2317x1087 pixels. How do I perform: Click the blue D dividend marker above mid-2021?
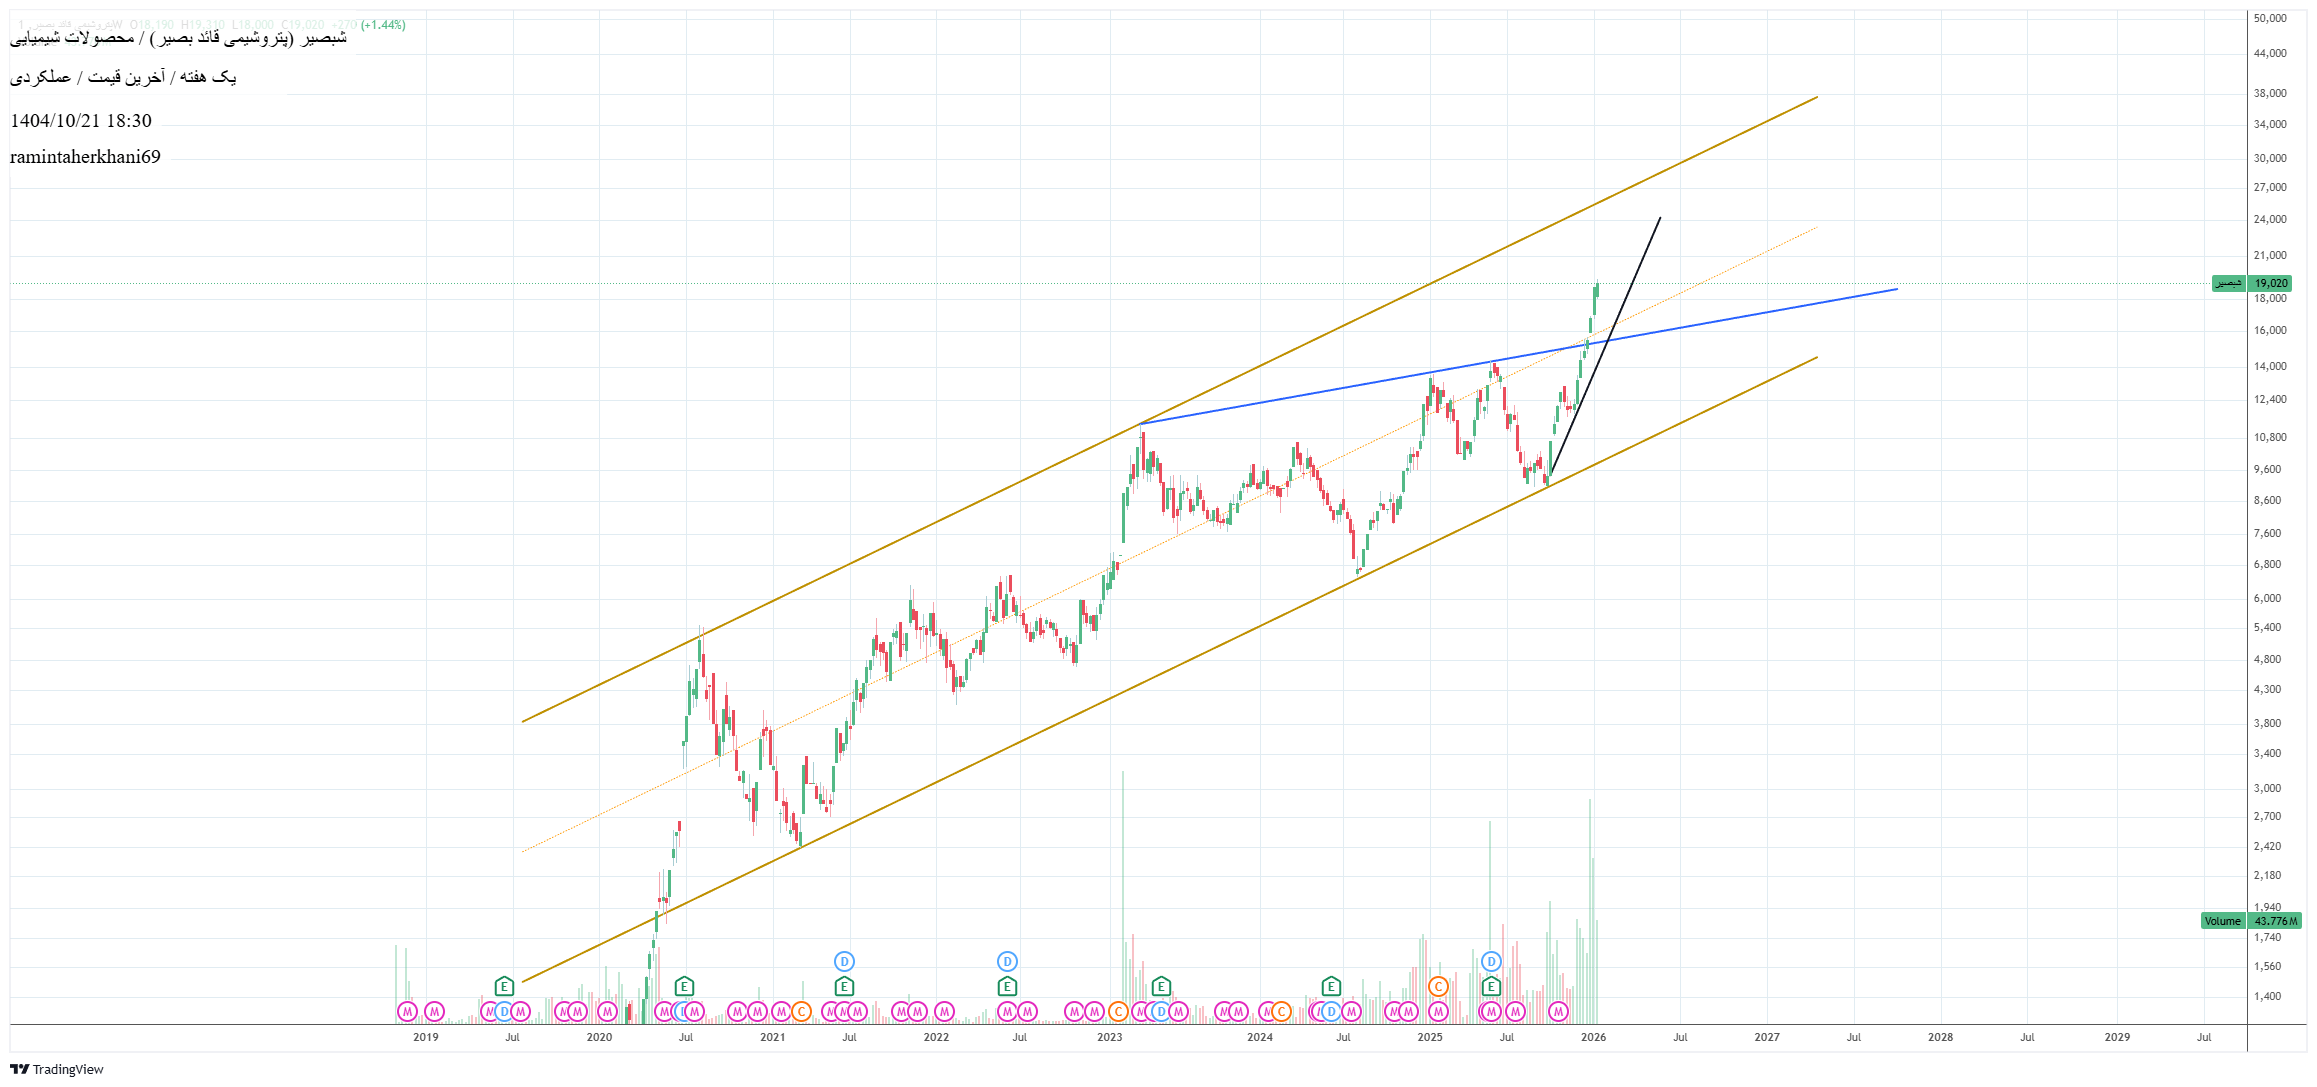[x=844, y=961]
